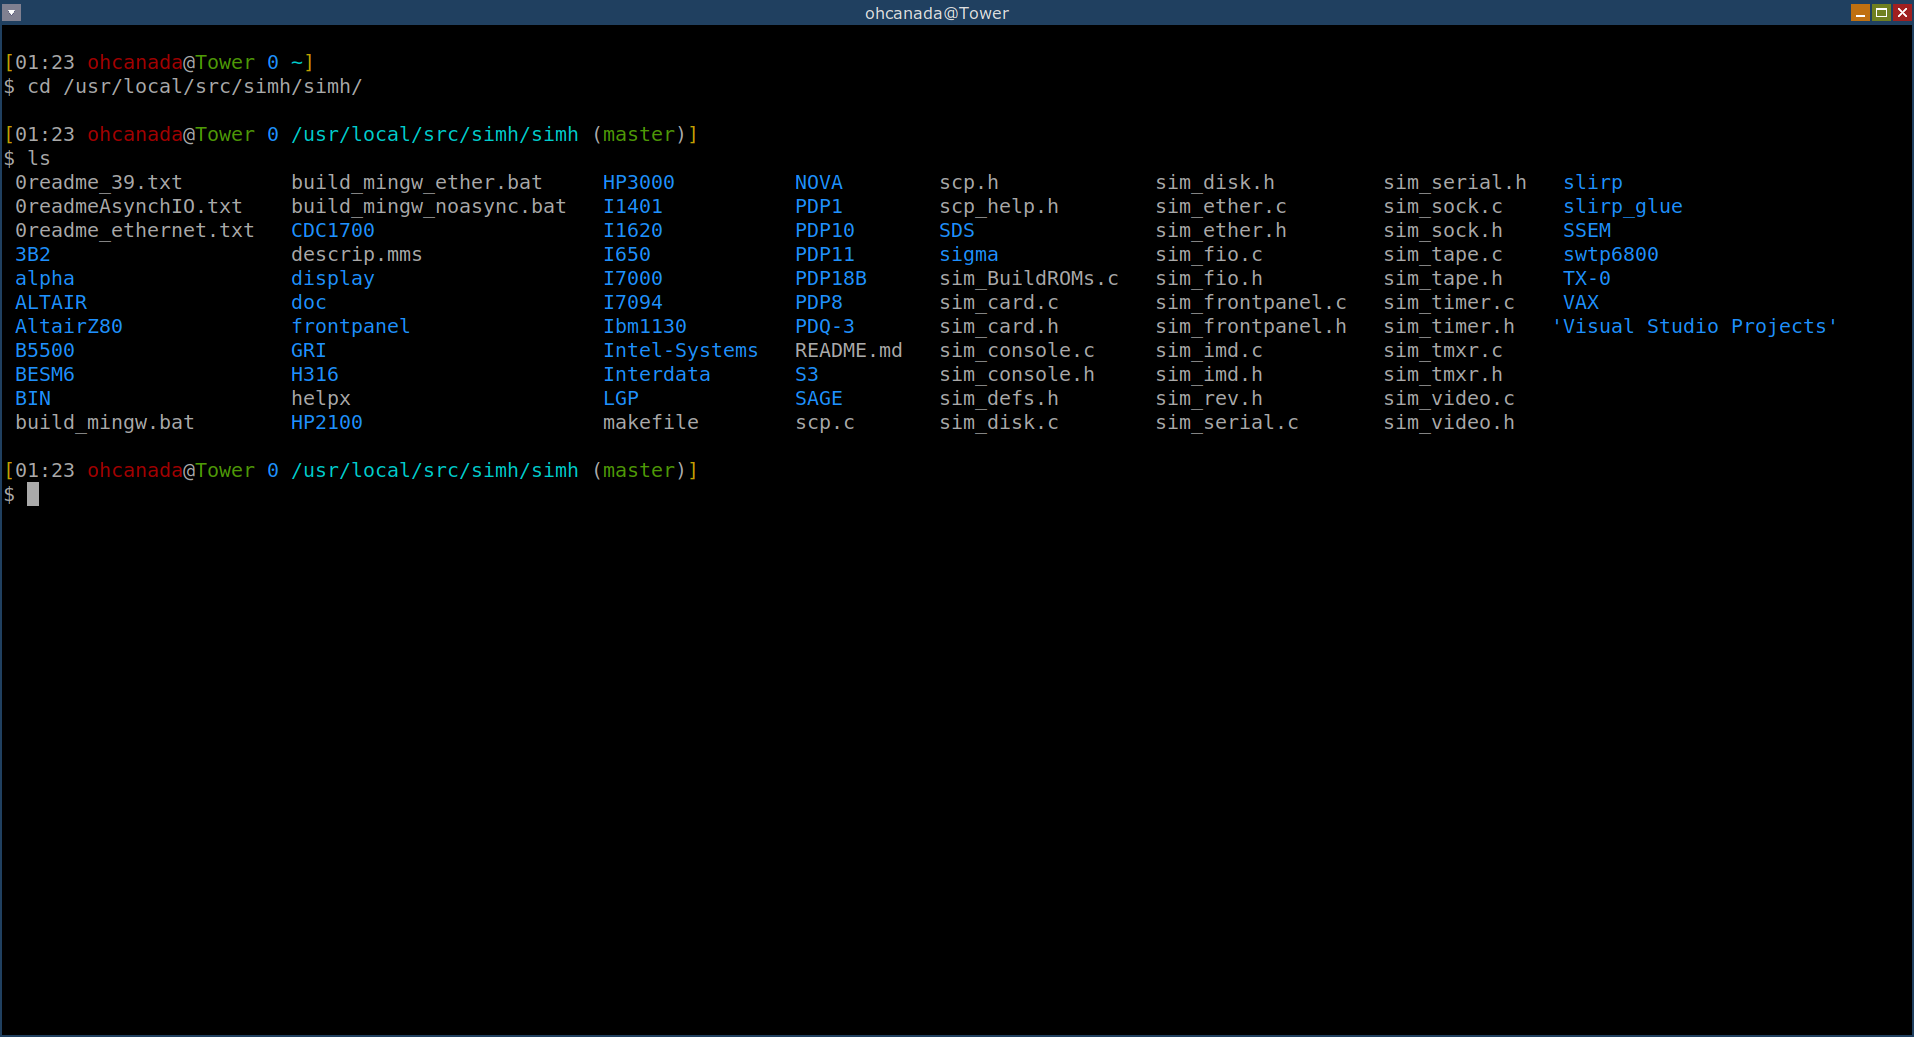Click the 'PDQ-3' directory name
1914x1037 pixels.
pyautogui.click(x=825, y=327)
